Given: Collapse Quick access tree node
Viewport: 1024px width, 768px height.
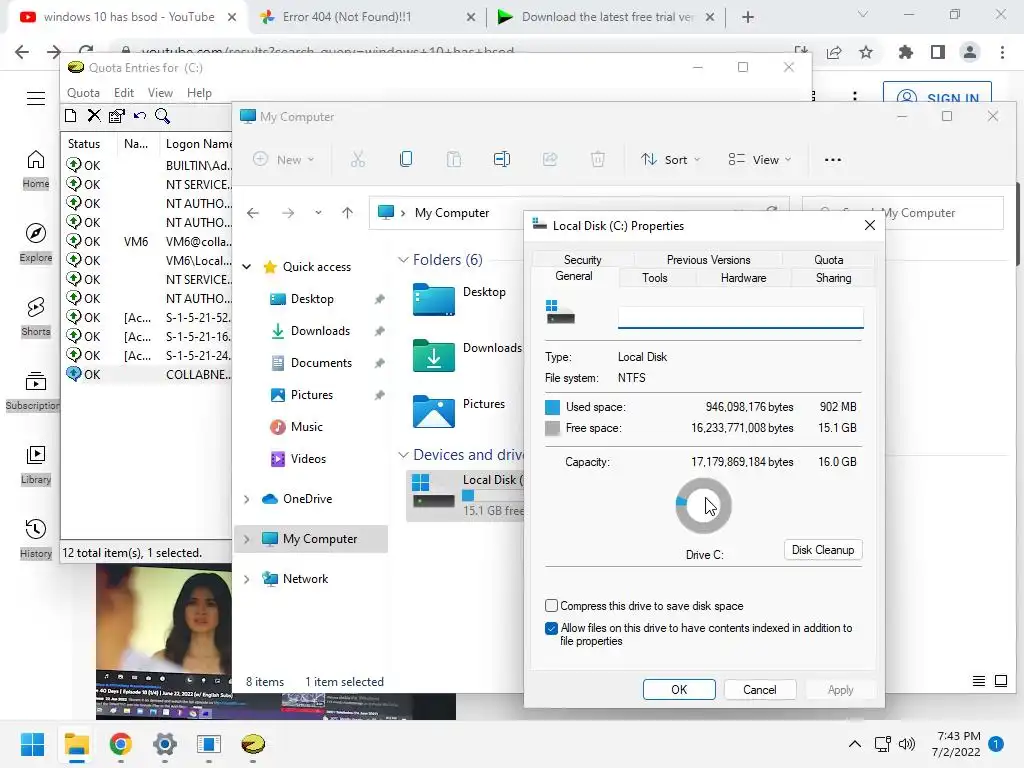Looking at the screenshot, I should (x=247, y=266).
